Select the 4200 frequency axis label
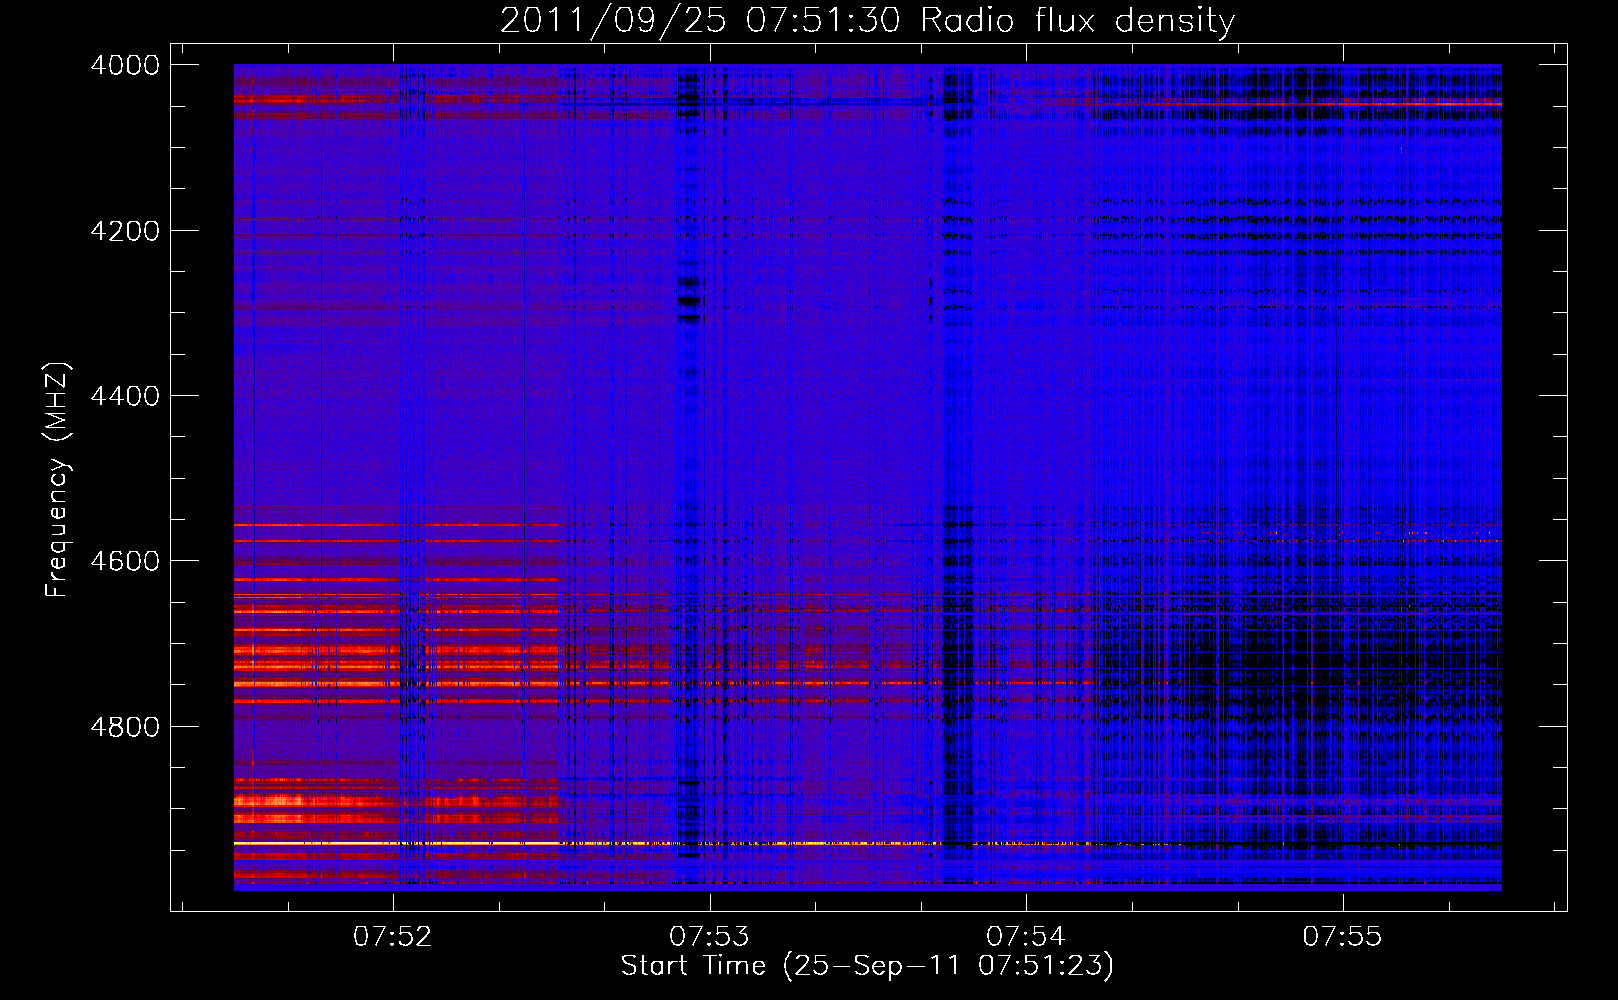Screen dimensions: 1618x1000 [125, 231]
